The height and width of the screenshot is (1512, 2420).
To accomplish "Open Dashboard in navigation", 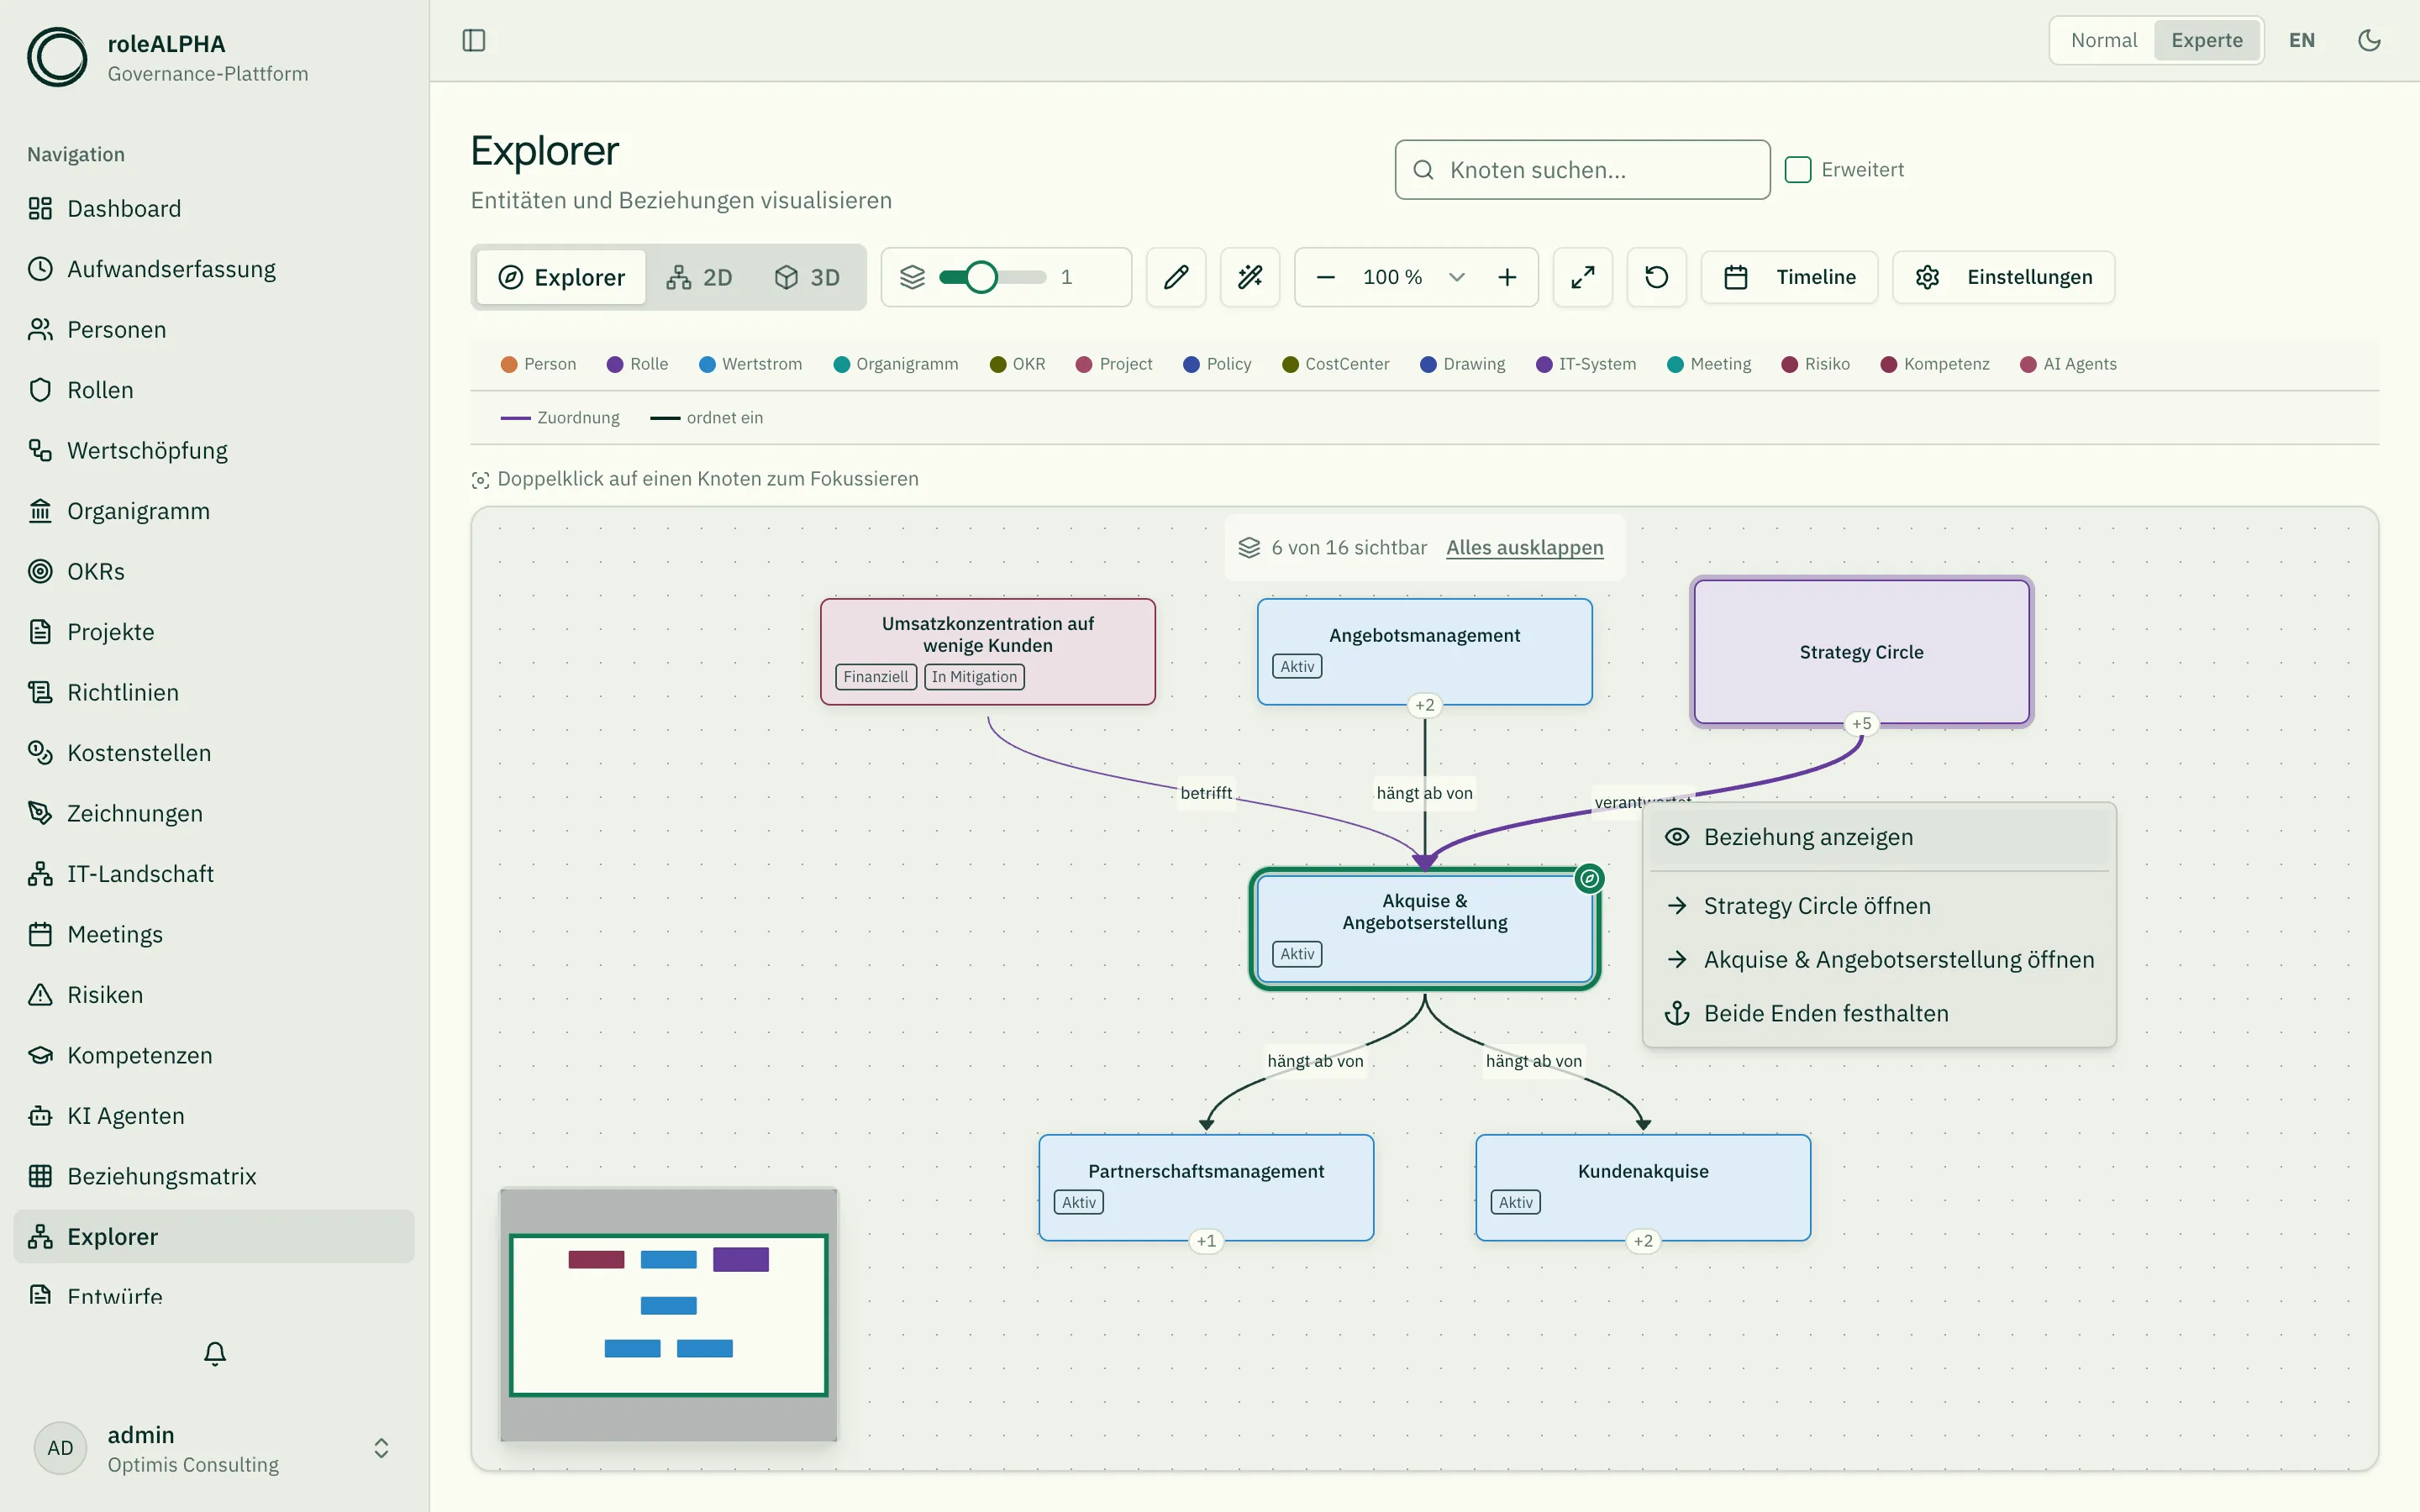I will [214, 208].
